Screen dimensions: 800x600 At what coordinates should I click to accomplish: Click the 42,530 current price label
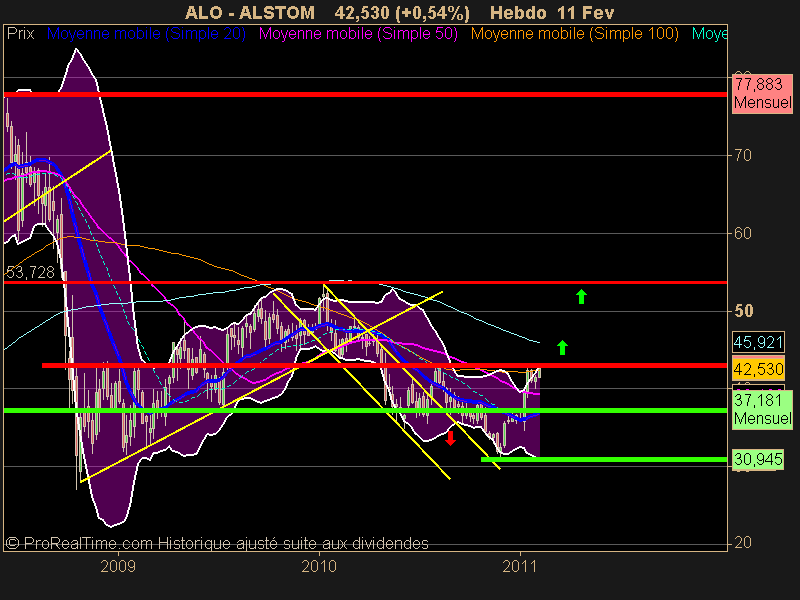pos(759,368)
